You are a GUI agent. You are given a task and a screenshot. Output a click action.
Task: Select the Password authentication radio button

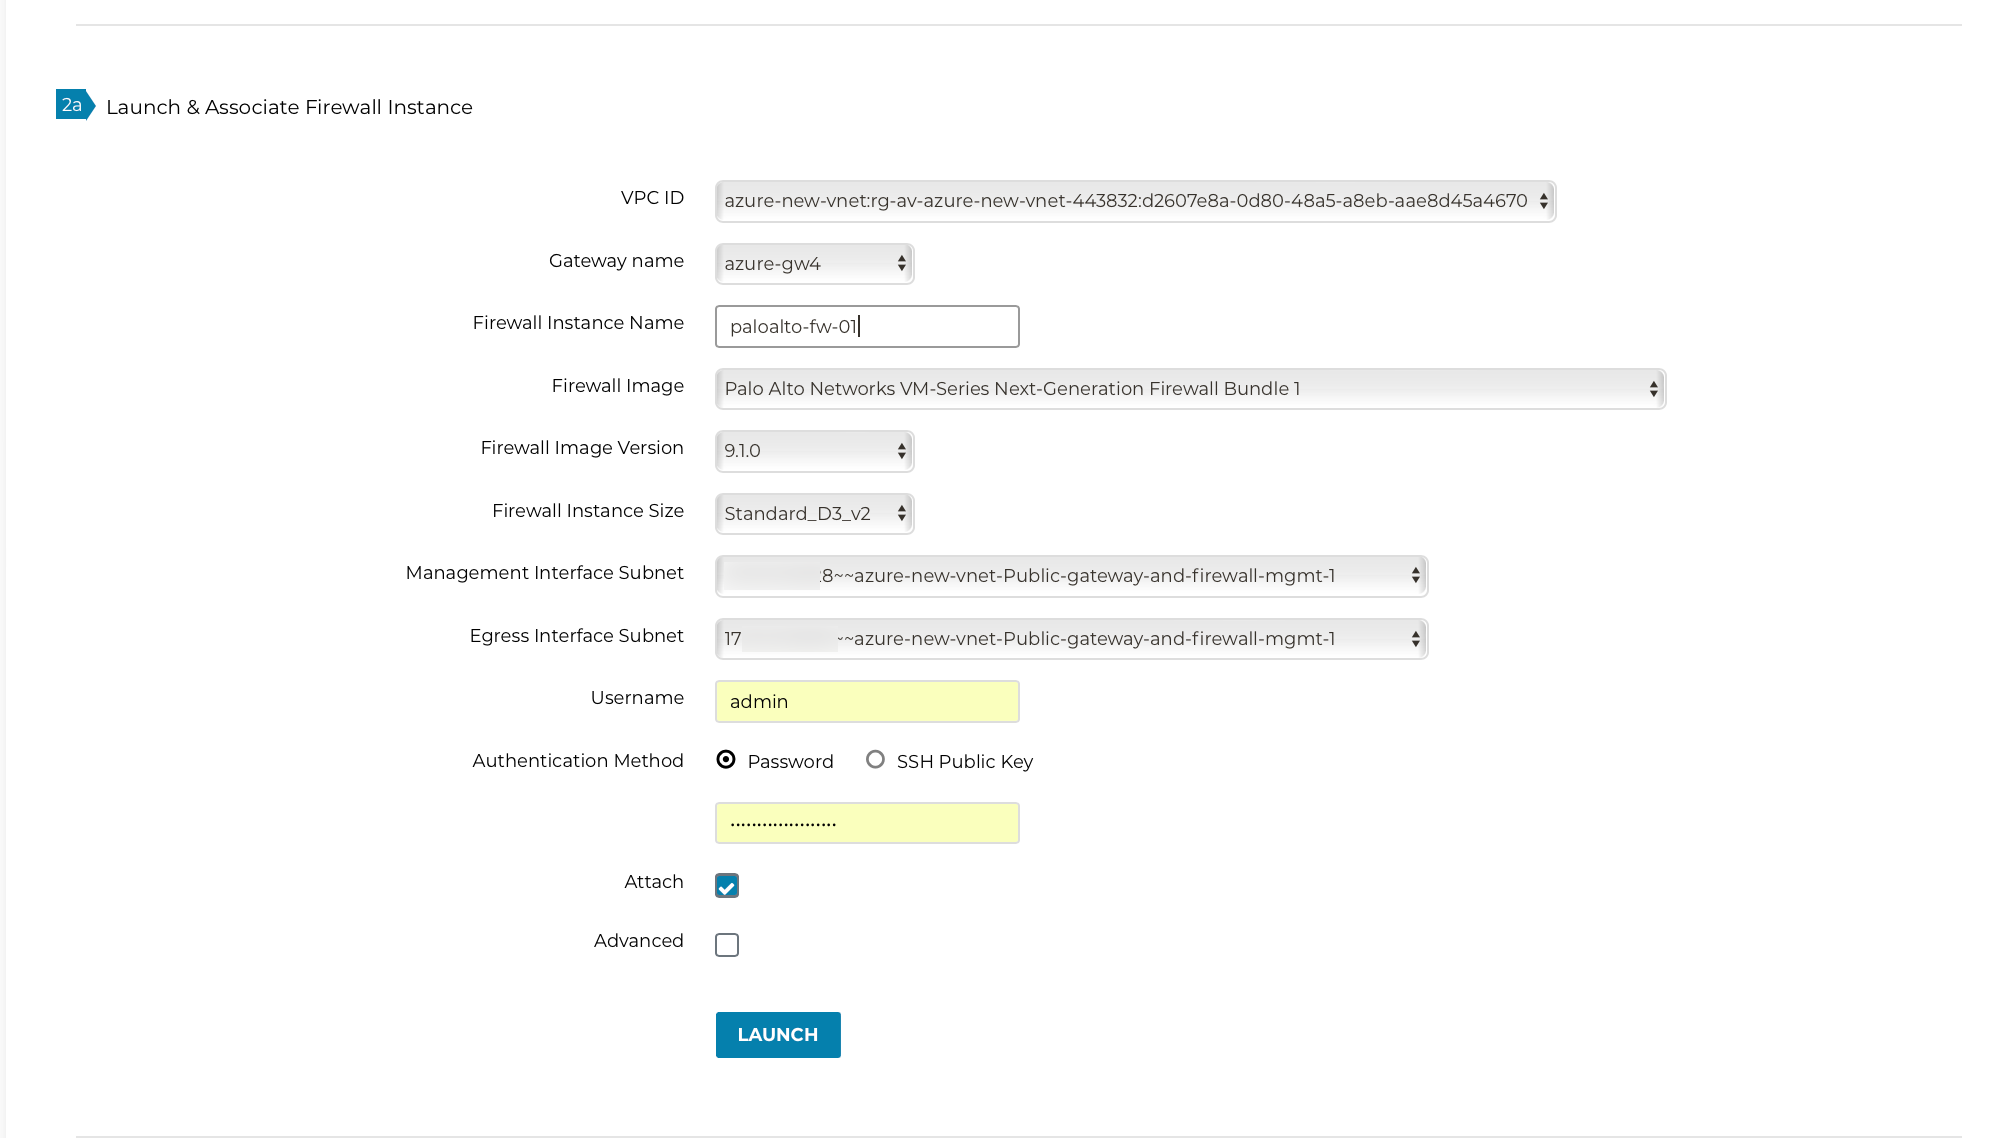[x=726, y=759]
